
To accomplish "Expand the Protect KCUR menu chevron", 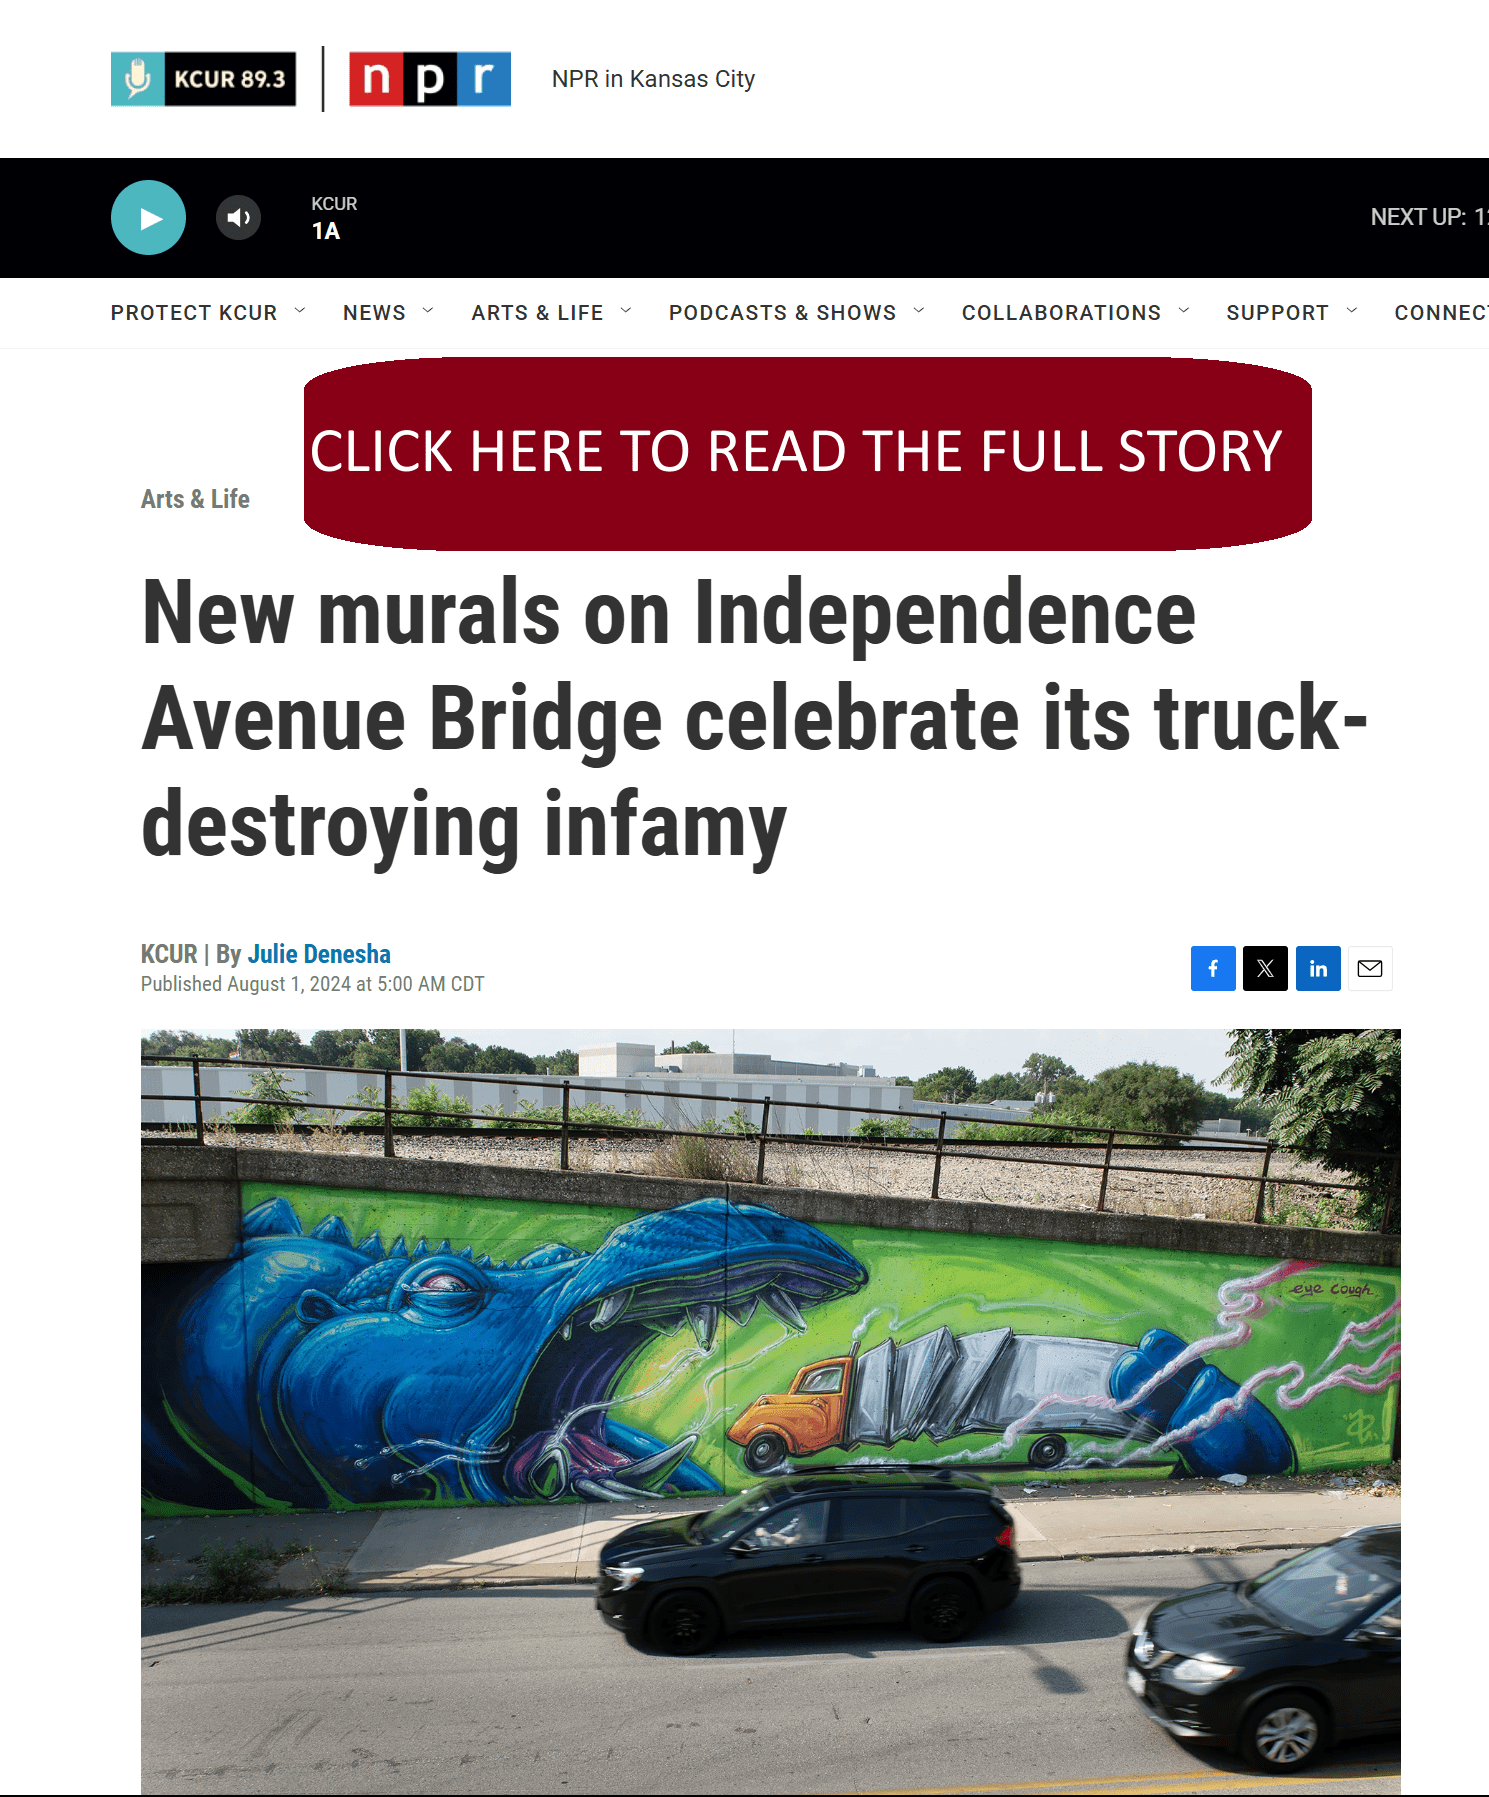I will (300, 311).
